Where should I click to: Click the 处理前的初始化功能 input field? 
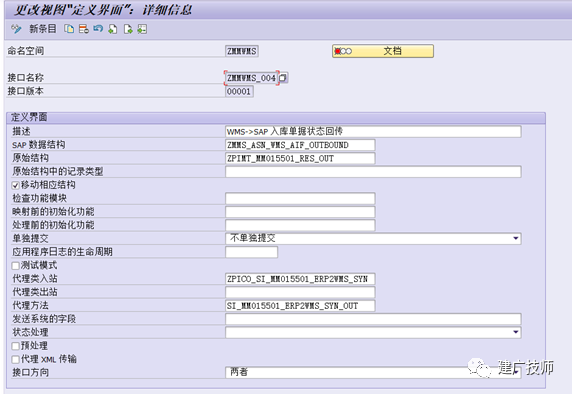pos(300,225)
